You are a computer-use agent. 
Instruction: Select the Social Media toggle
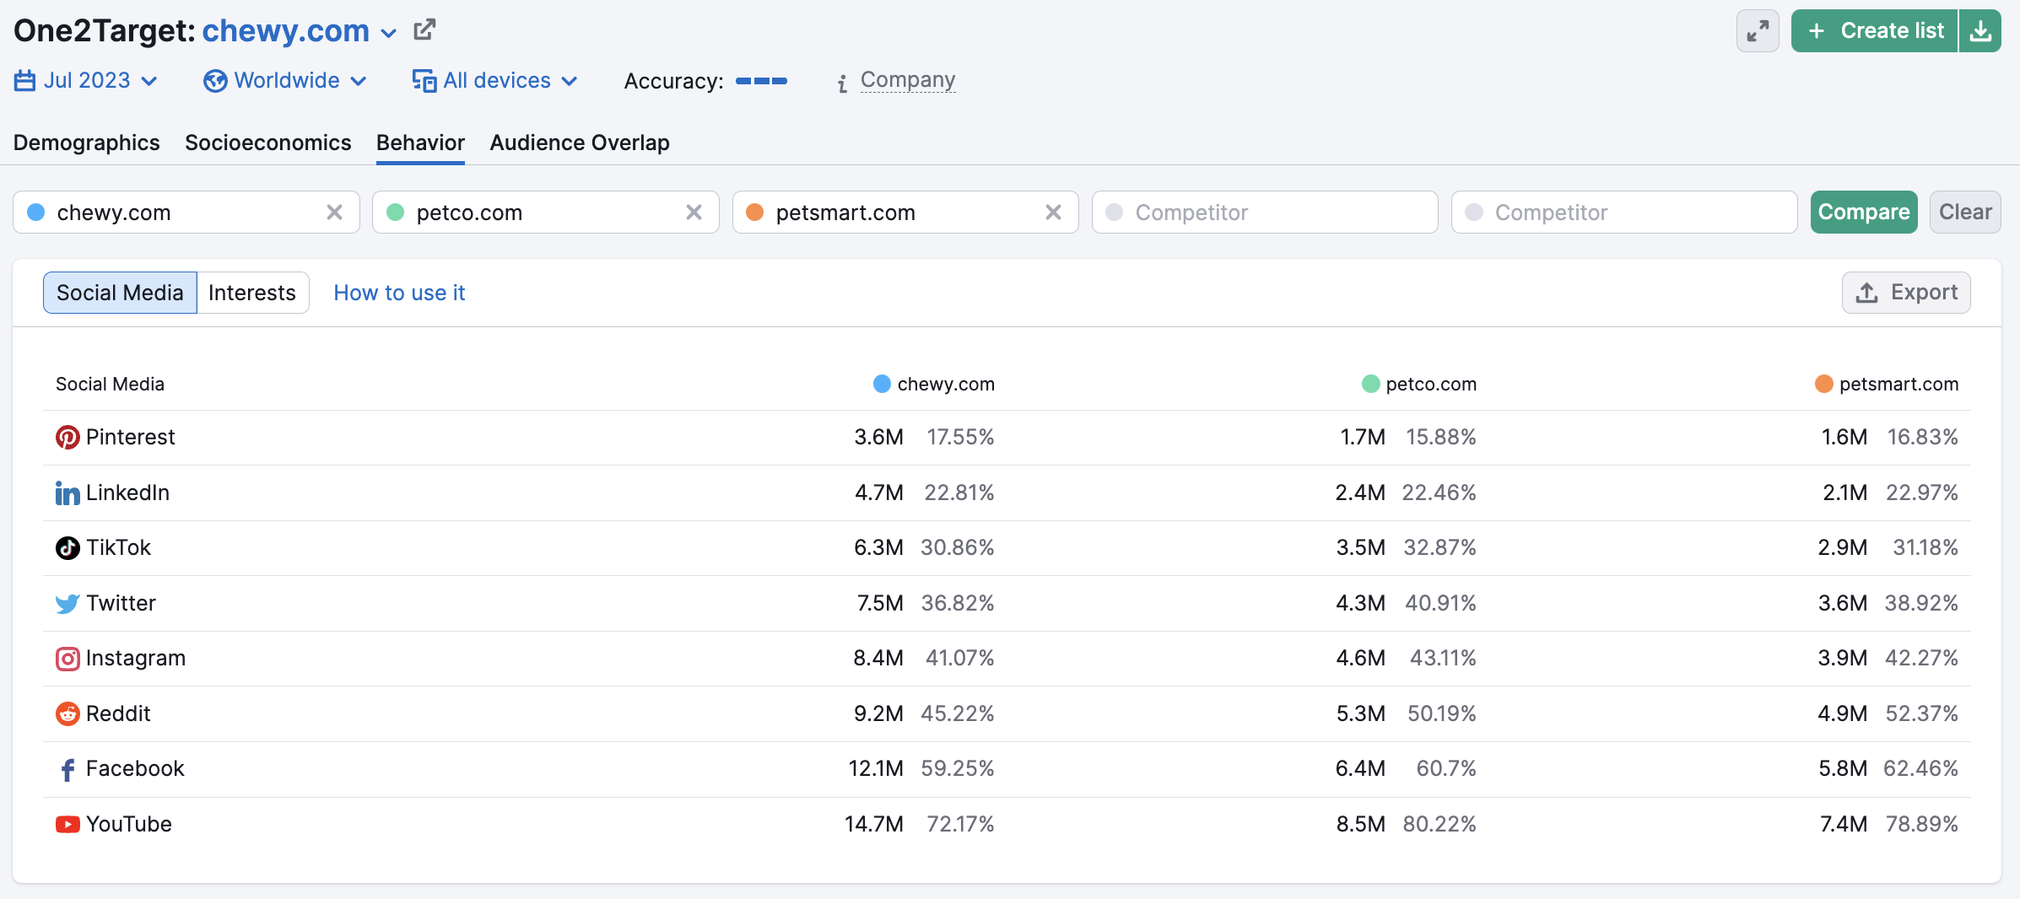click(120, 293)
